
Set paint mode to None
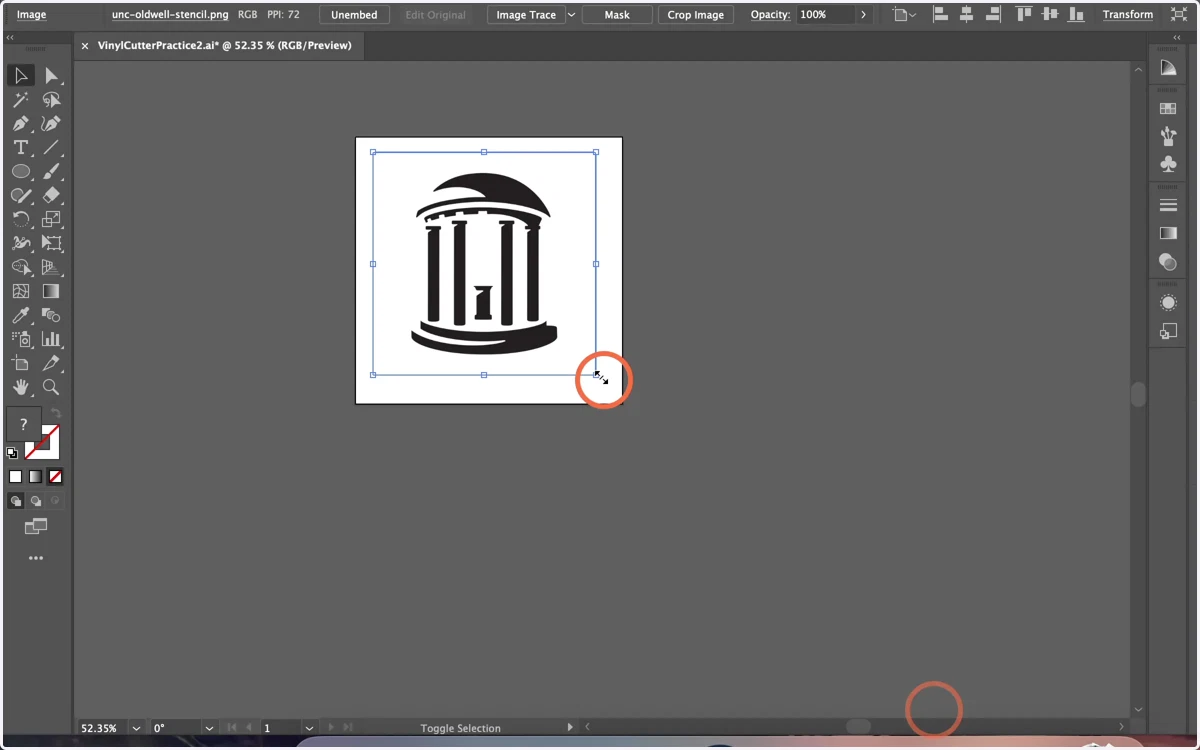pyautogui.click(x=55, y=477)
